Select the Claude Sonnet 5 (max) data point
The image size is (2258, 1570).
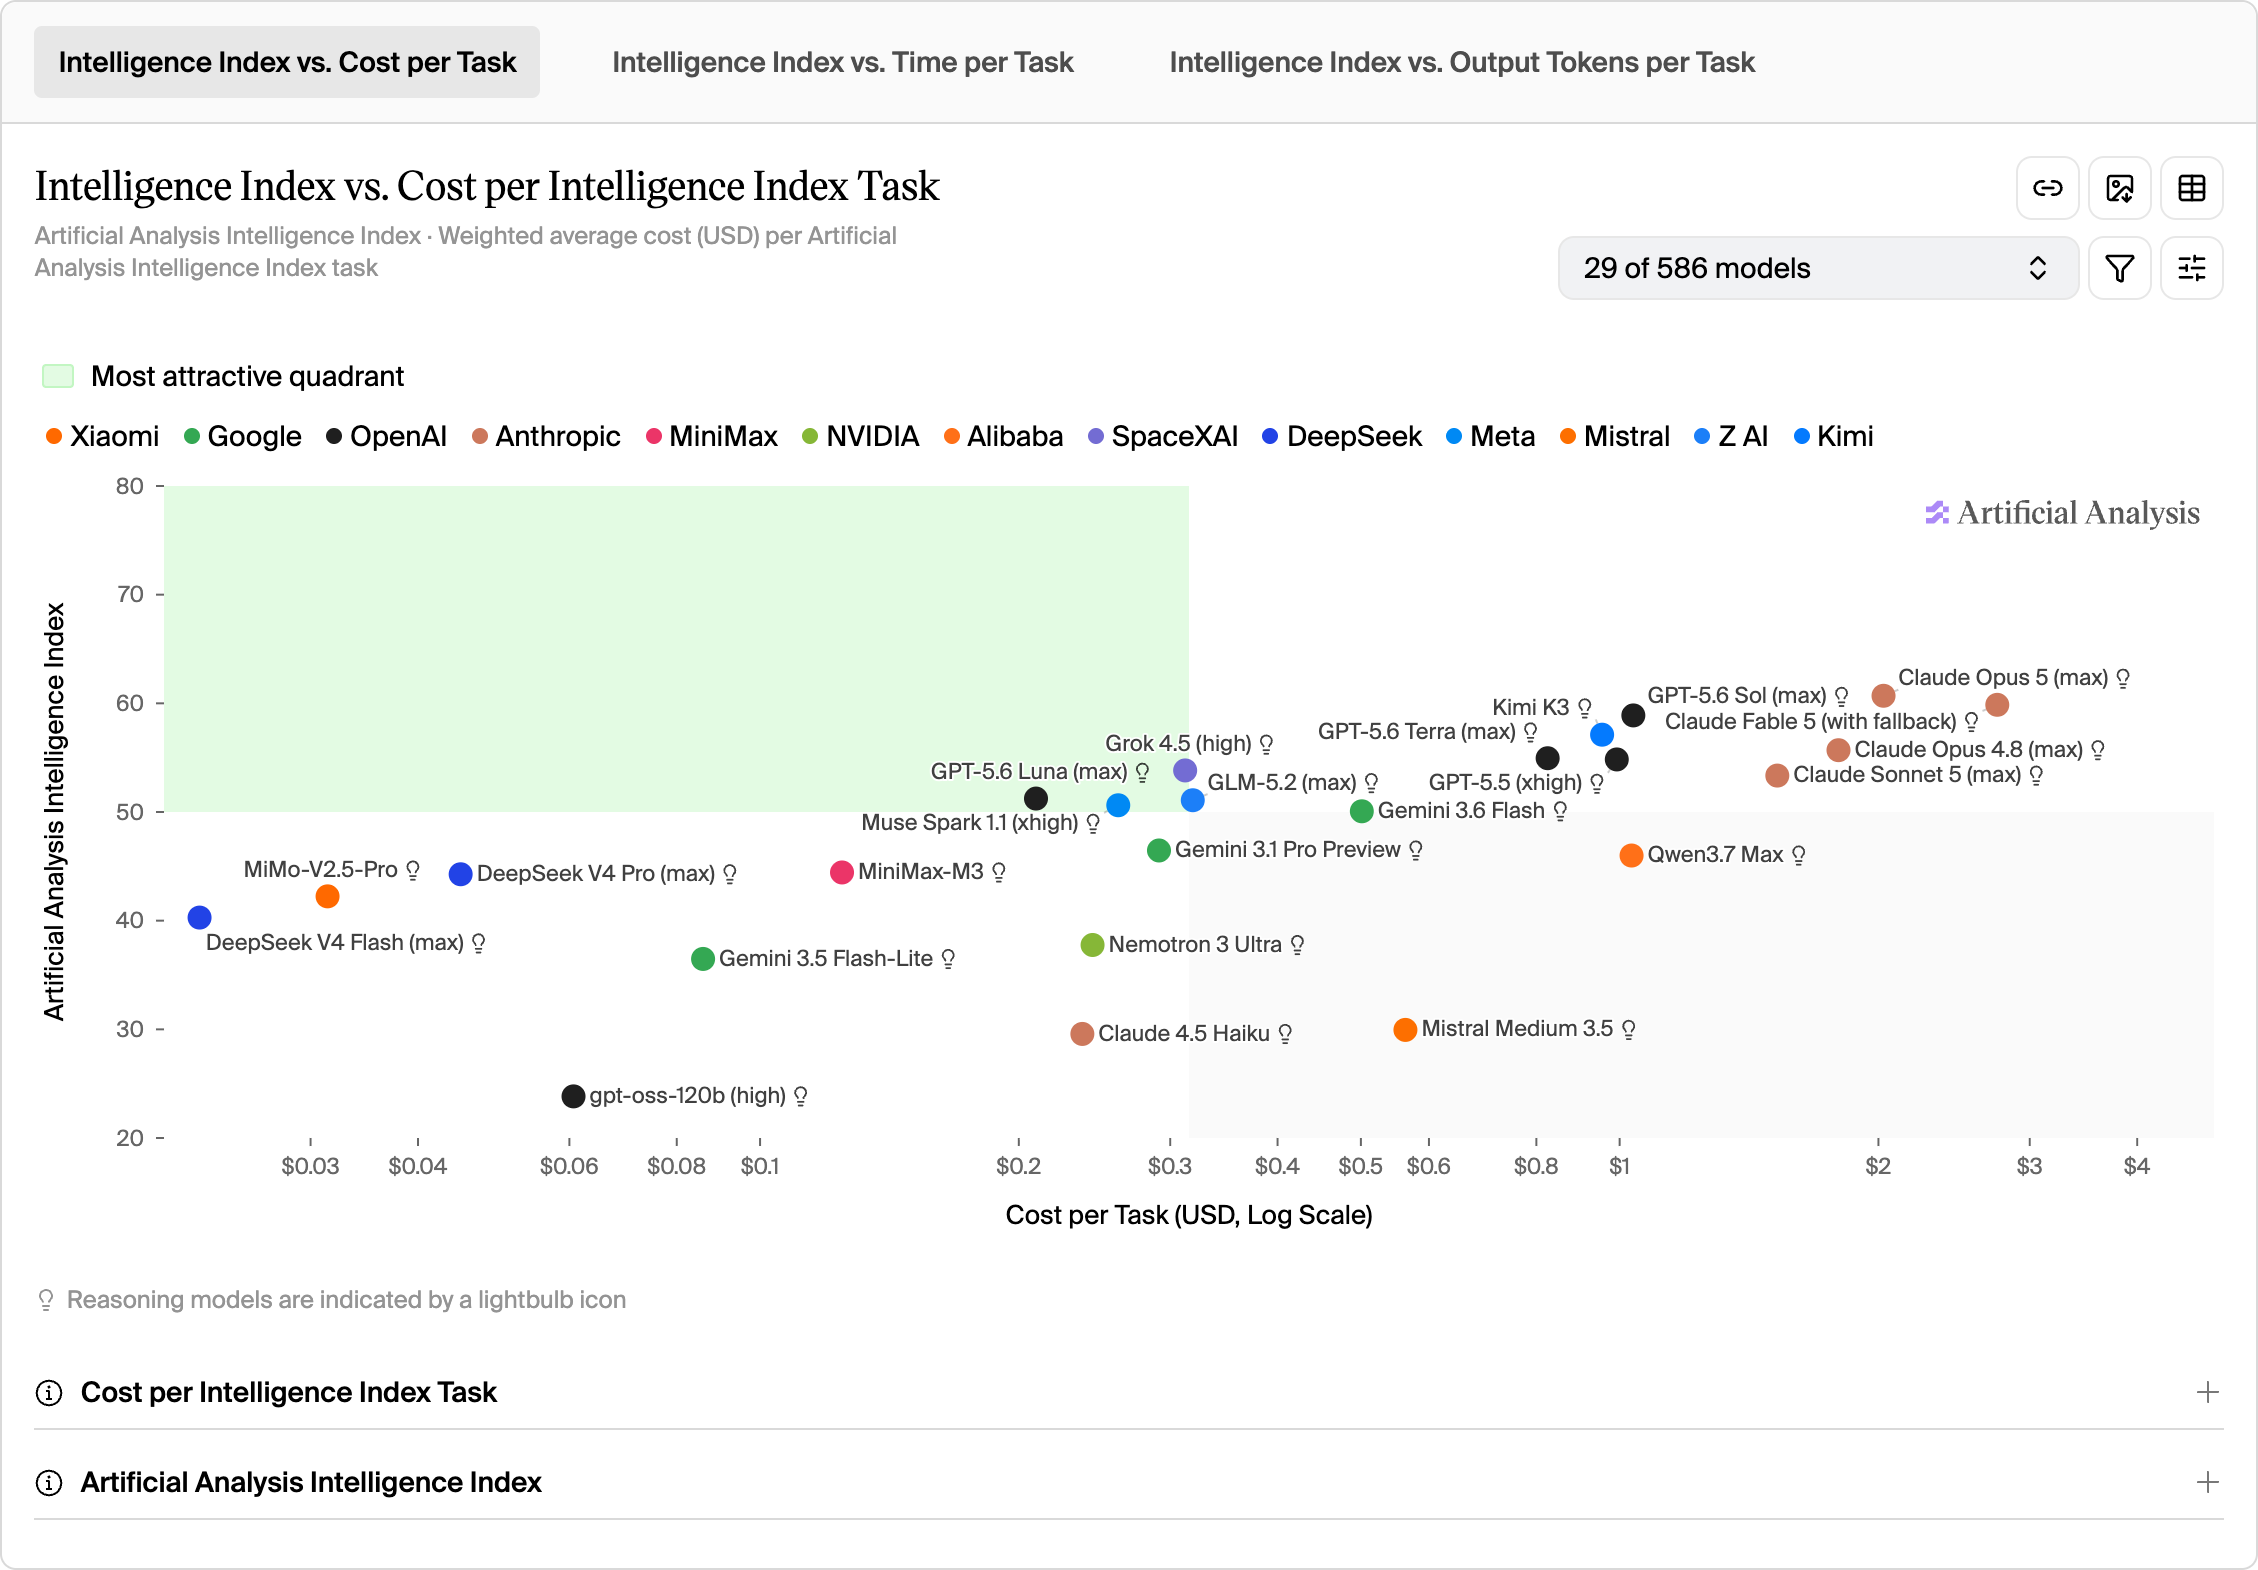[1777, 775]
